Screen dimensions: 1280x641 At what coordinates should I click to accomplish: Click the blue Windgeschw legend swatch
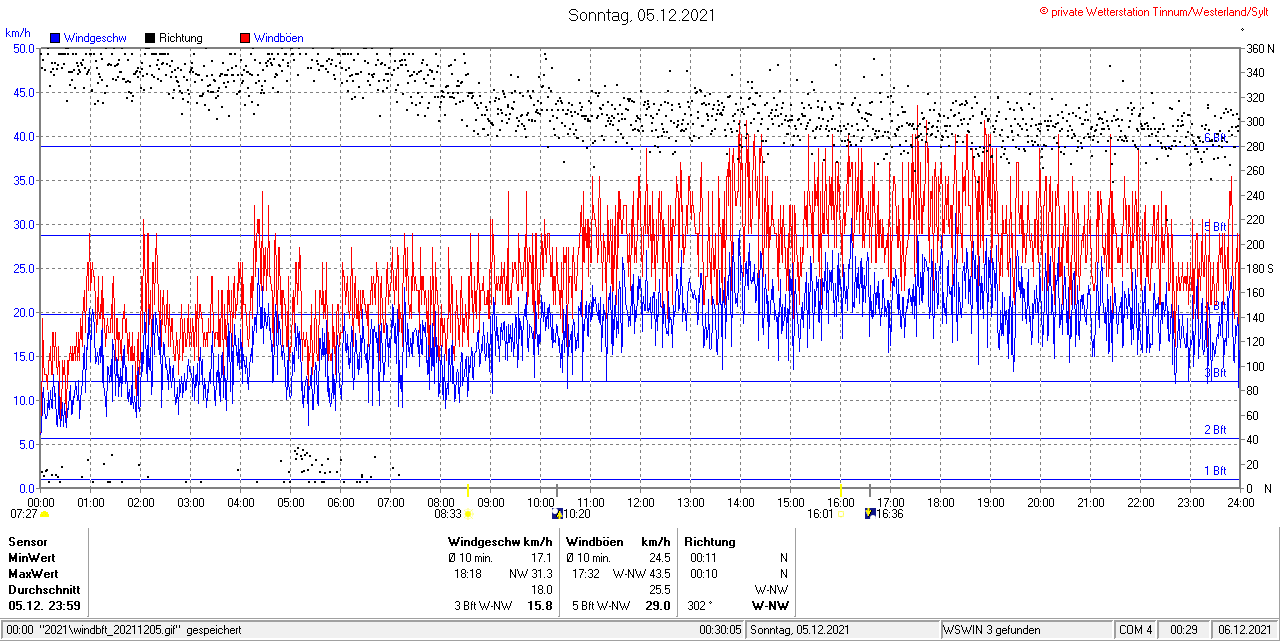point(56,38)
